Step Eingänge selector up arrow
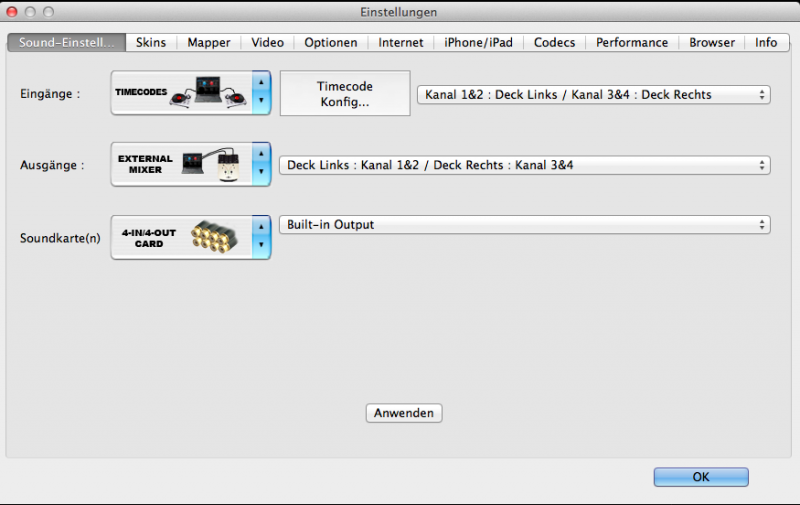The height and width of the screenshot is (505, 800). [261, 82]
